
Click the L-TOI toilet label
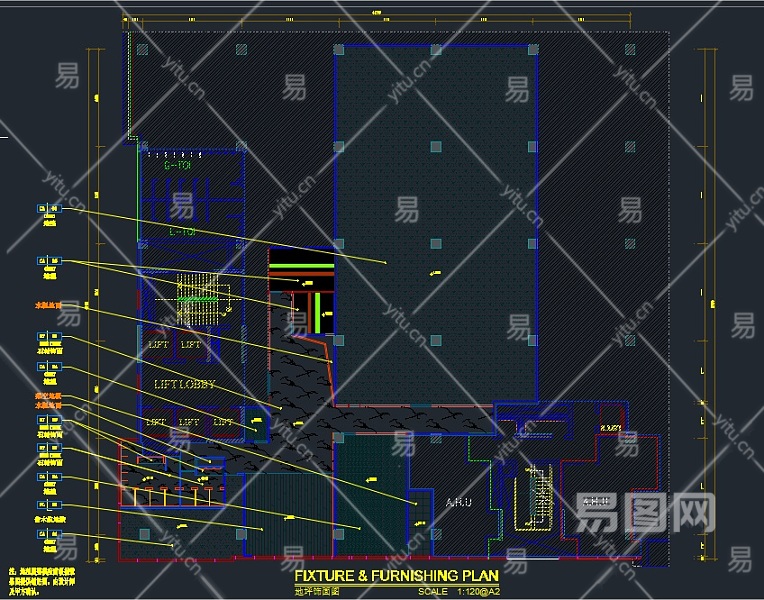pos(182,232)
